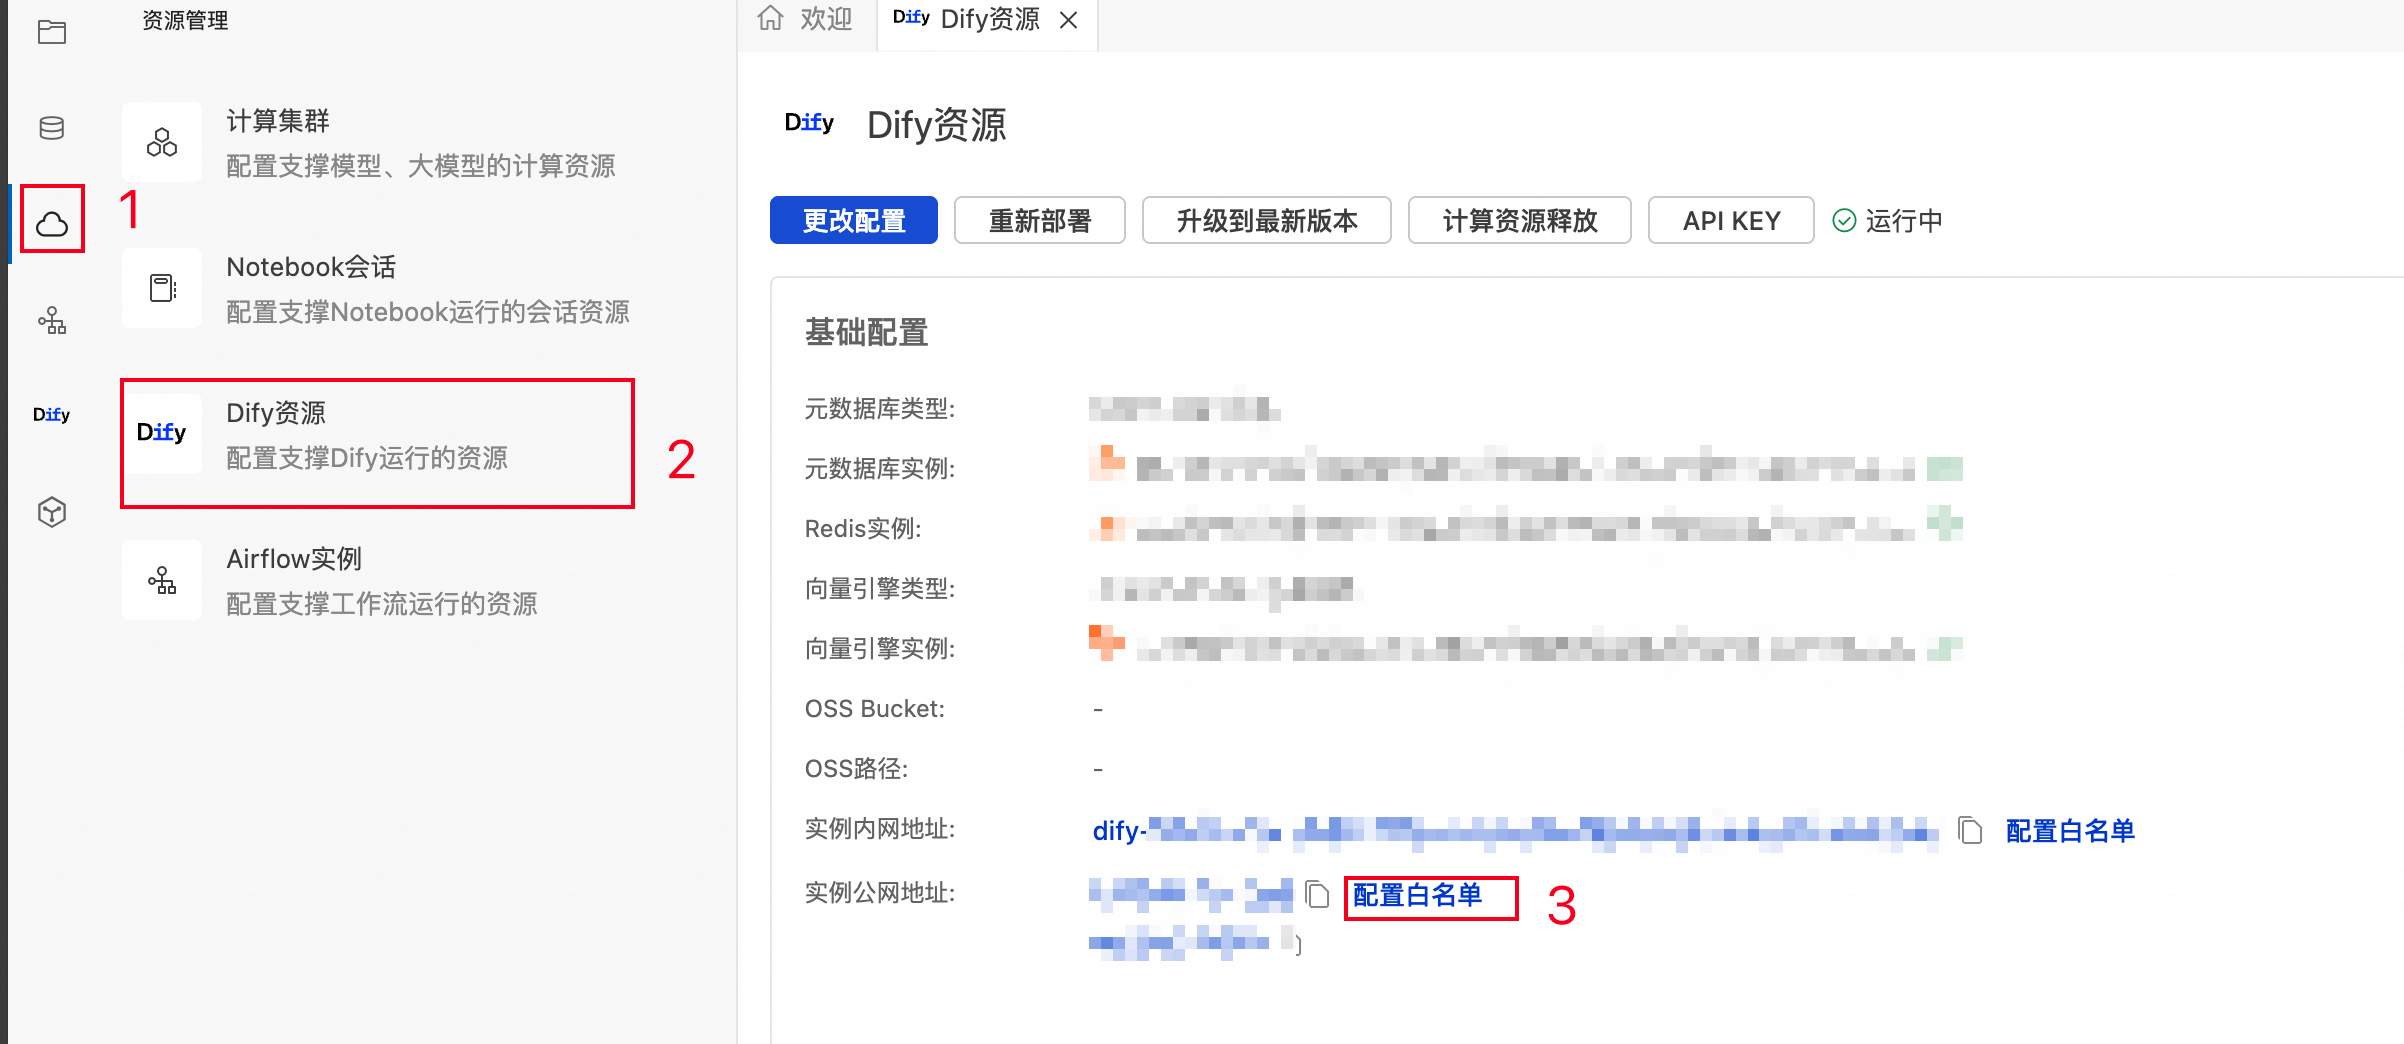This screenshot has width=2404, height=1044.
Task: Click the 运行中 status text
Action: click(x=1904, y=221)
